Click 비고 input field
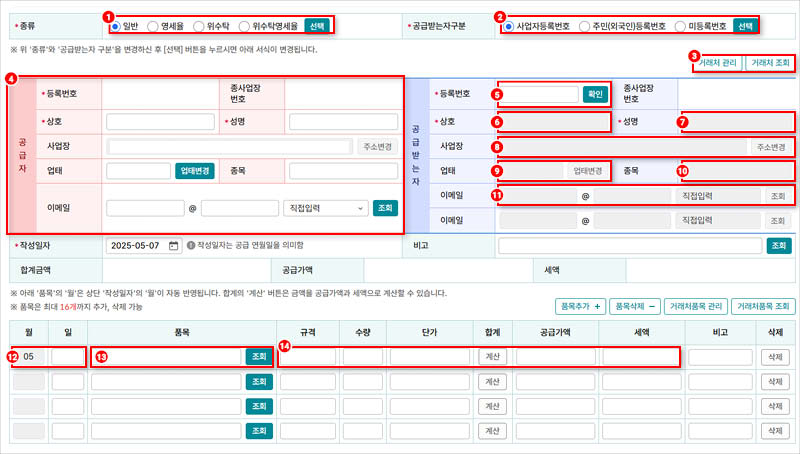This screenshot has width=800, height=454. click(630, 245)
